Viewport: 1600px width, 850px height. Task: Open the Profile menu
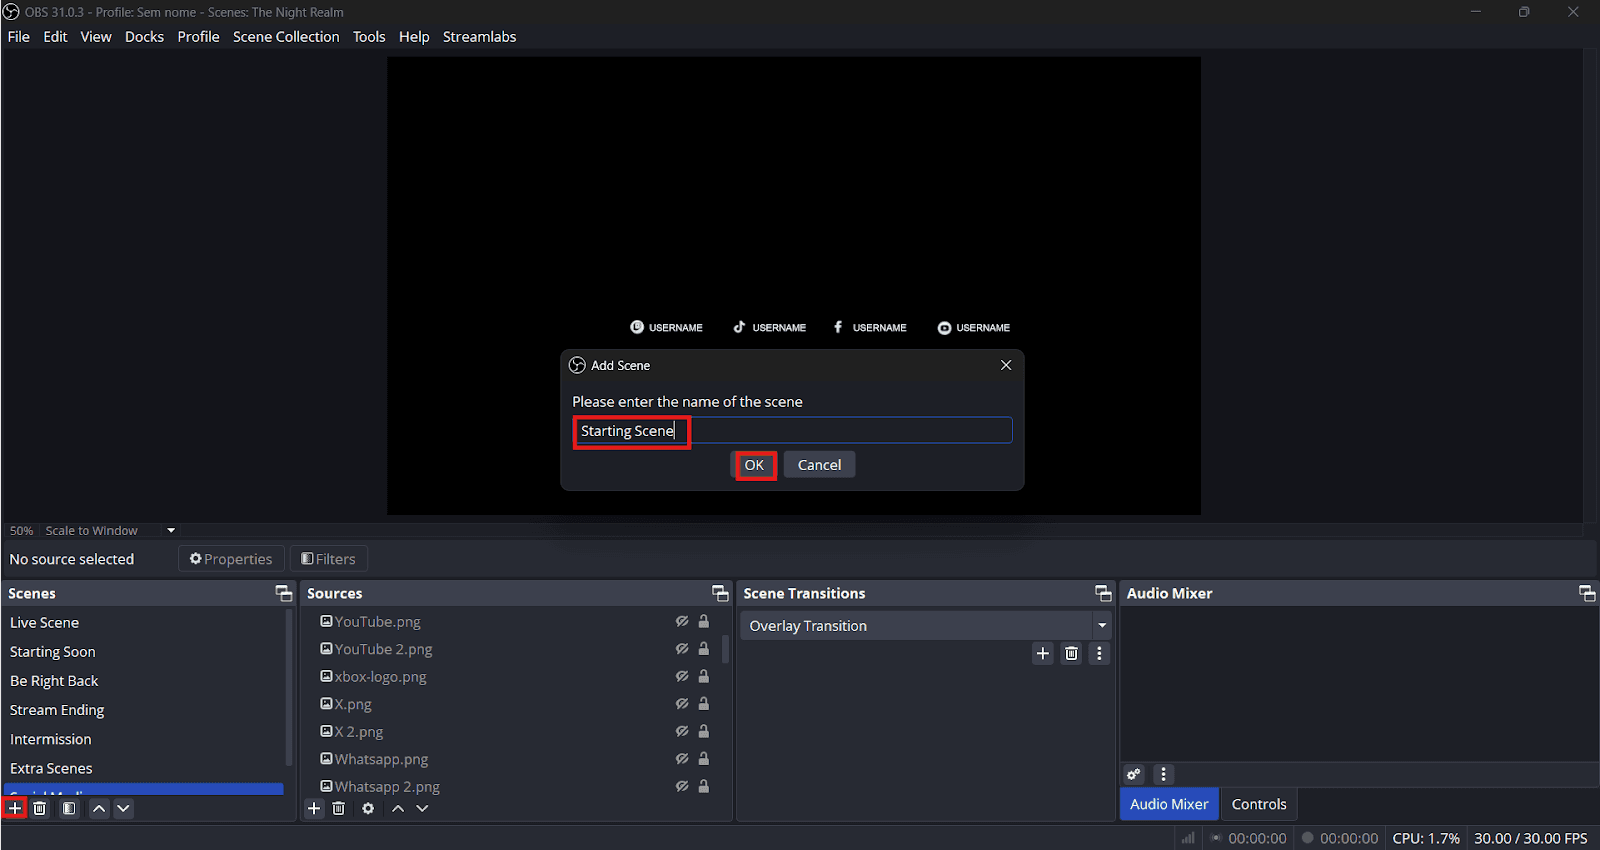[198, 37]
